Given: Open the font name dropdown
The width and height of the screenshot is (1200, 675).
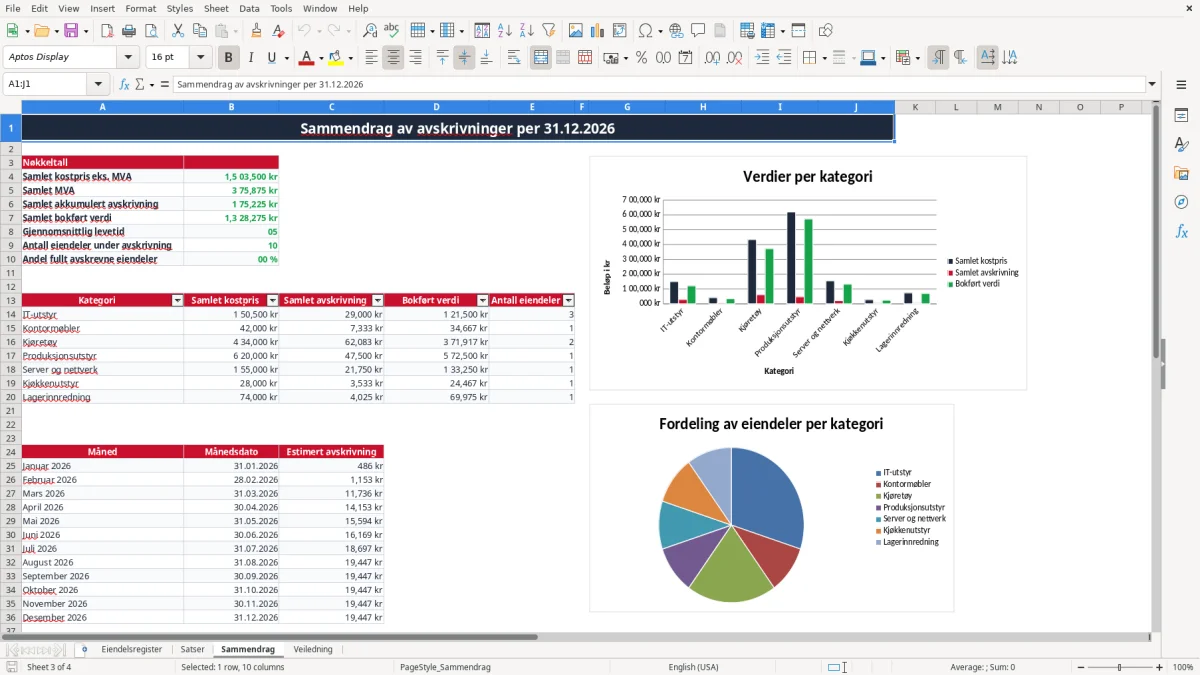Looking at the screenshot, I should coord(127,57).
